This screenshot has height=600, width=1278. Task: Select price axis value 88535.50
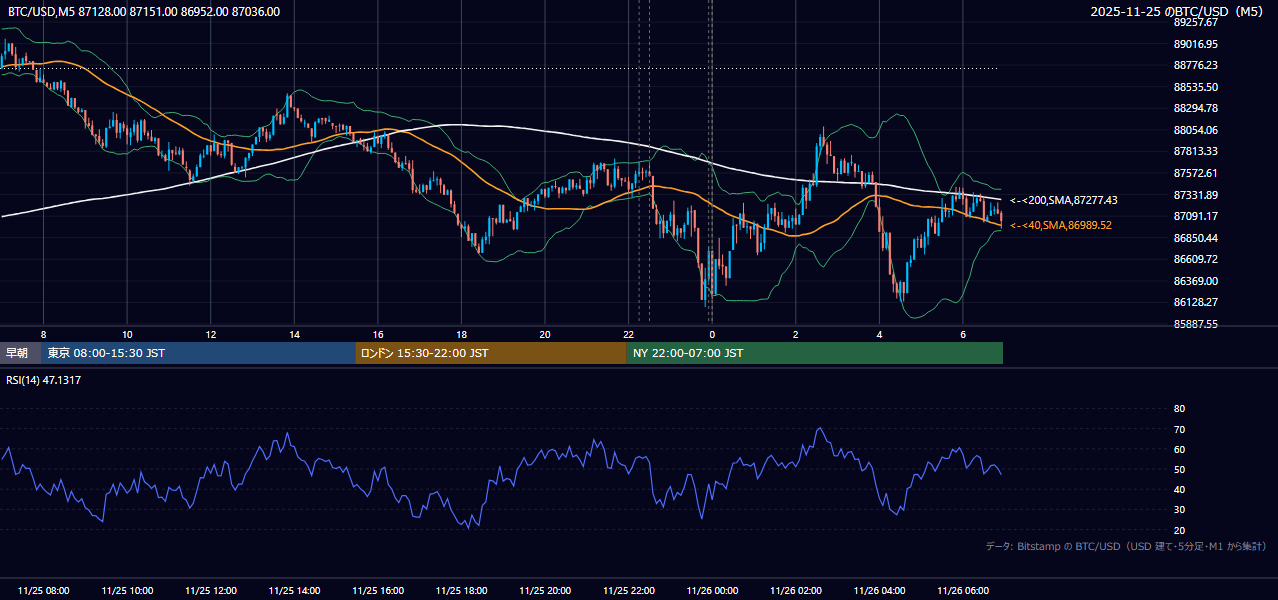(1195, 87)
